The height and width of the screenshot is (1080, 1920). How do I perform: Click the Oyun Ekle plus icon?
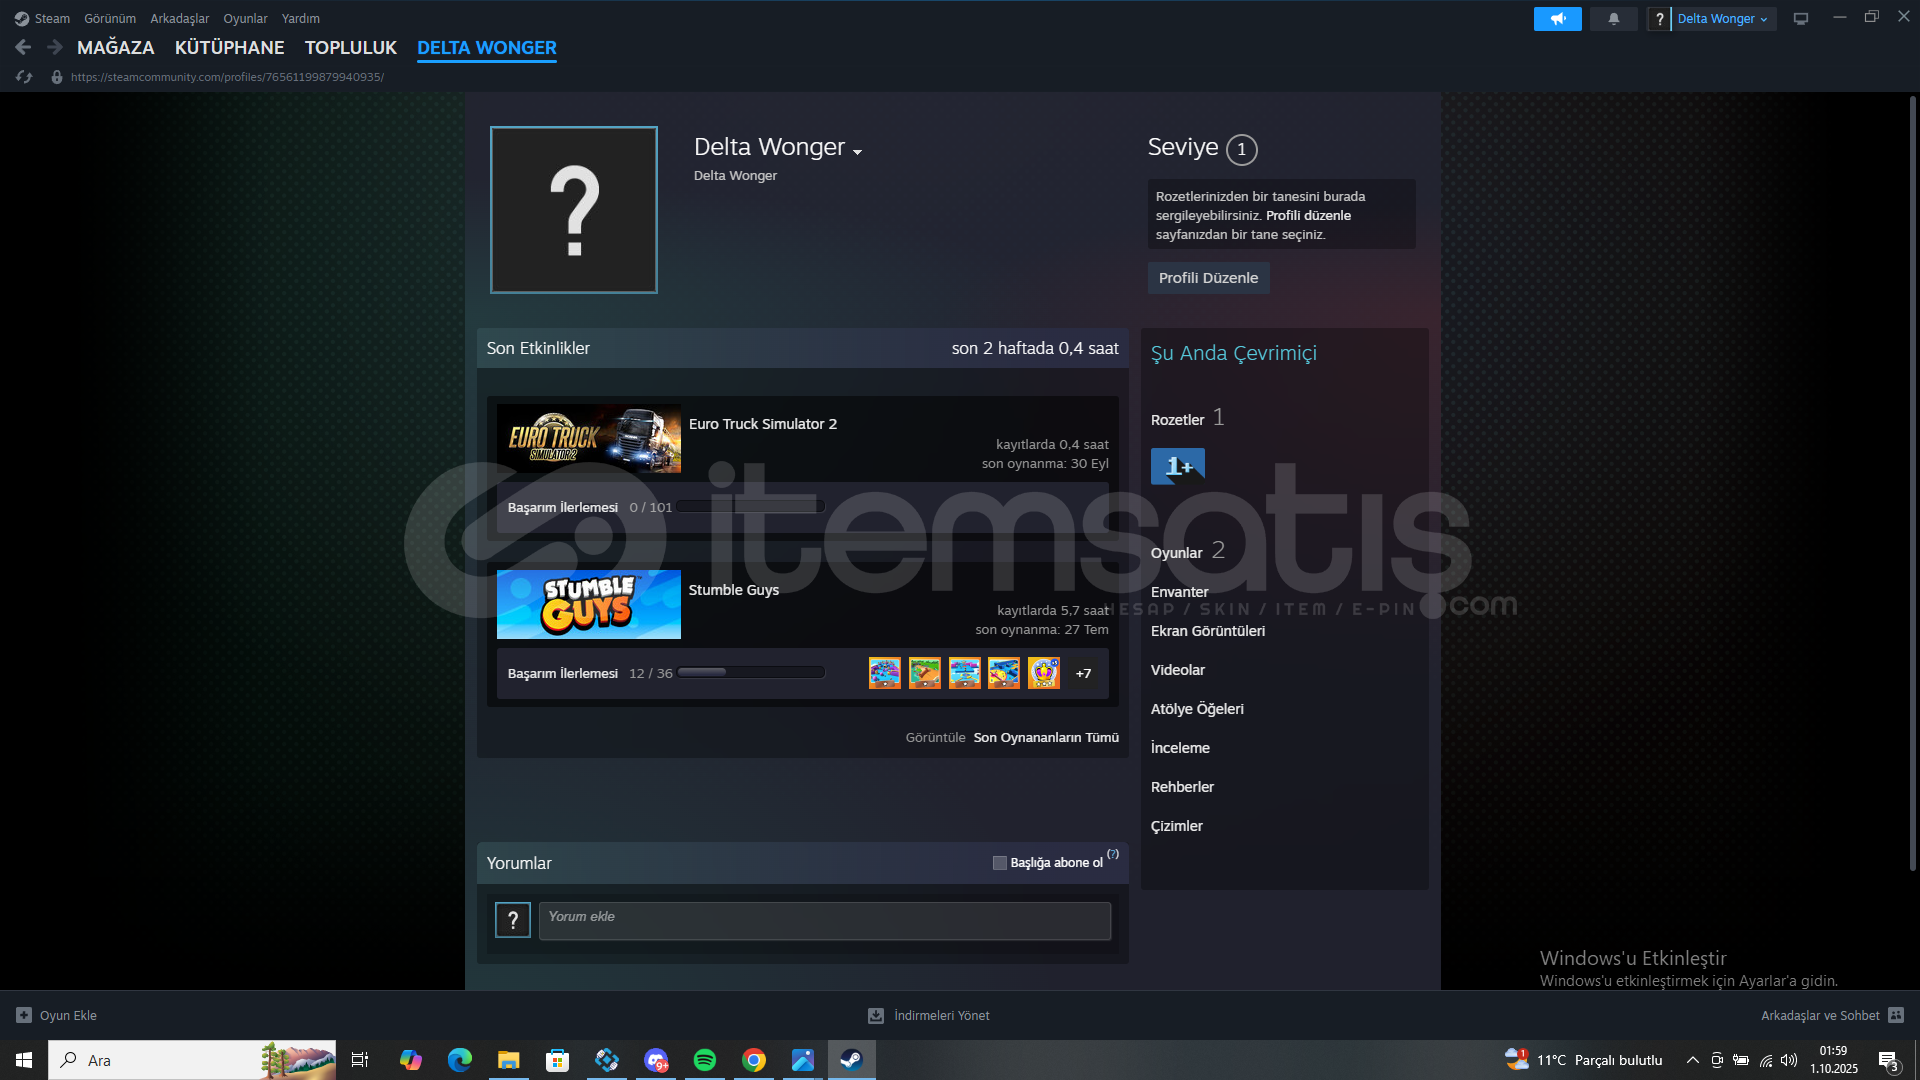24,1015
